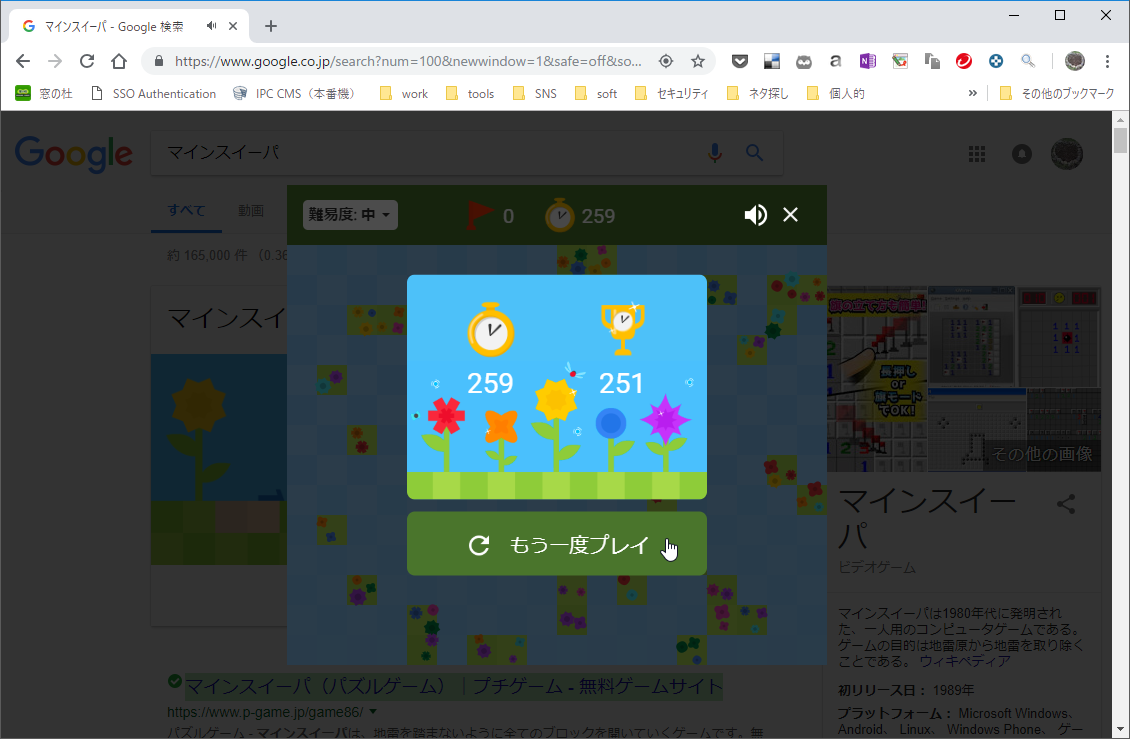Click the Trend Micro extension icon
This screenshot has width=1130, height=739.
tap(963, 60)
